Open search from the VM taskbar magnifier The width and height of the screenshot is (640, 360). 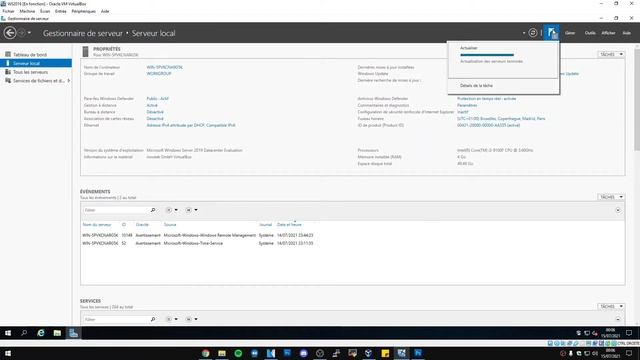point(24,333)
